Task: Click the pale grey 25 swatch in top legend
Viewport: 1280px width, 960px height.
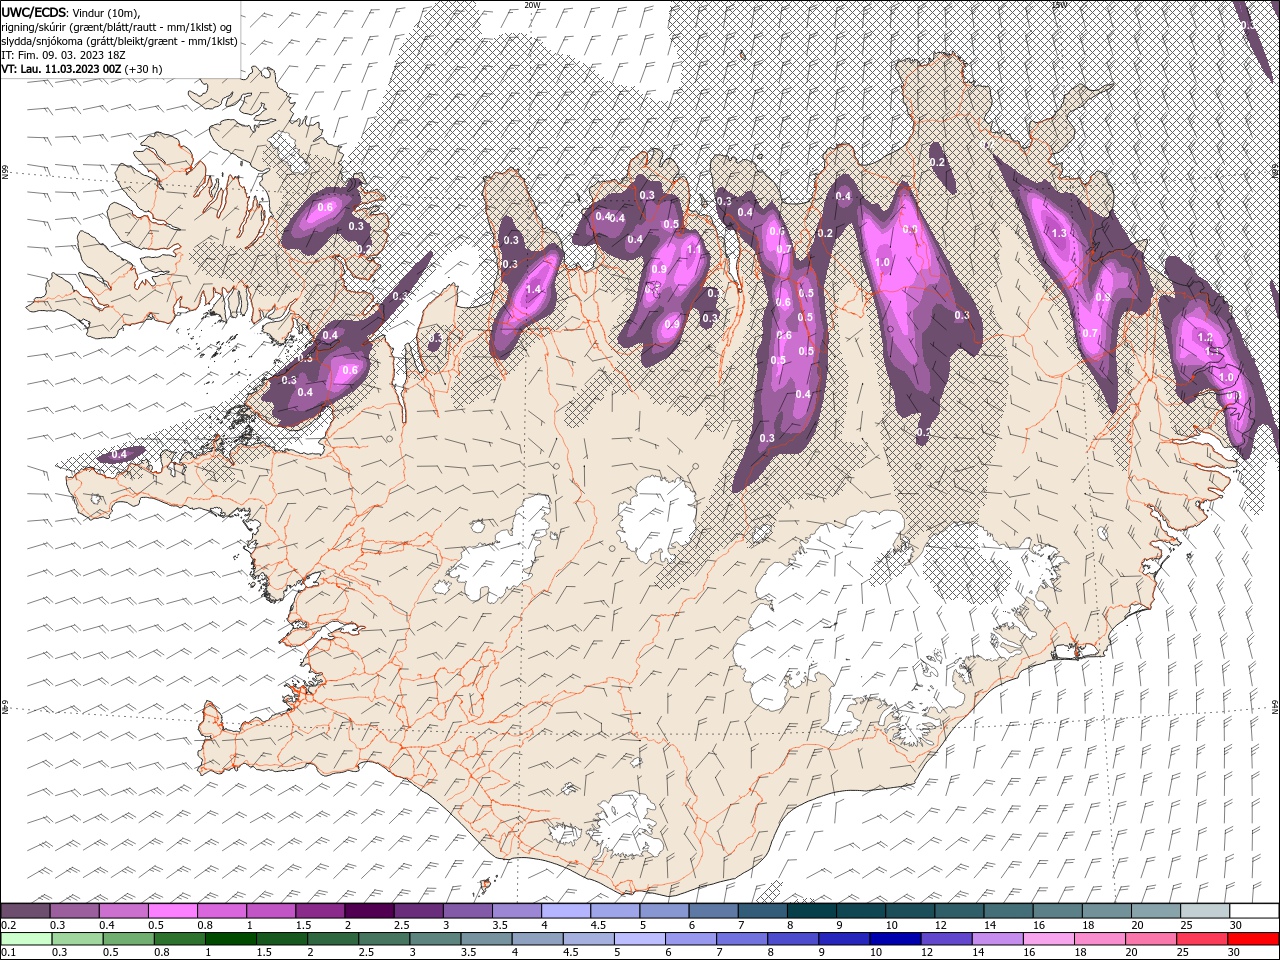Action: tap(1204, 911)
